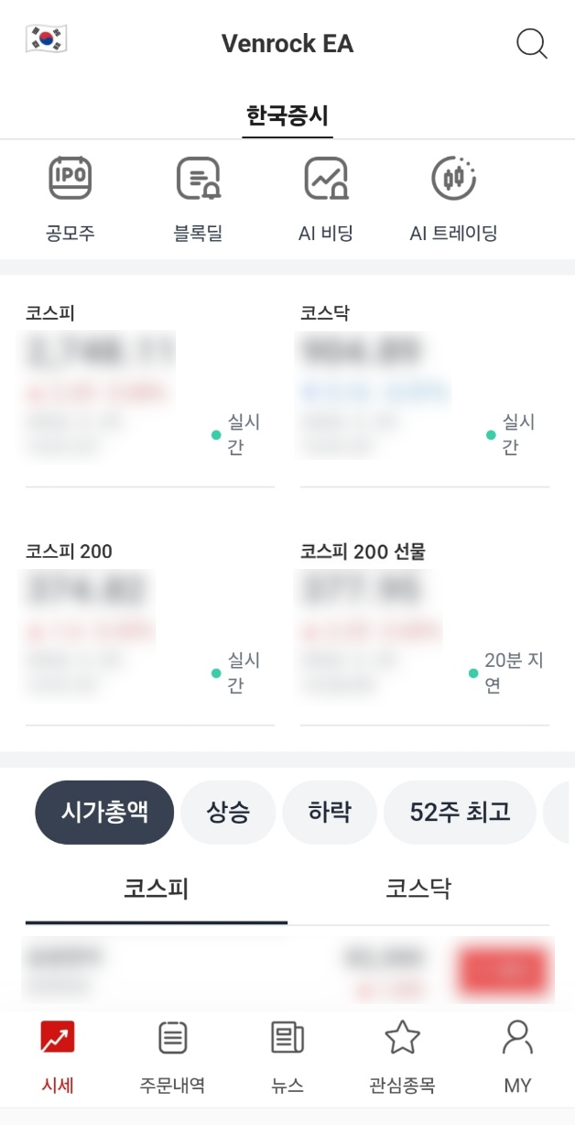The image size is (575, 1125).
Task: Select the 한국증시 top tab
Action: click(287, 116)
